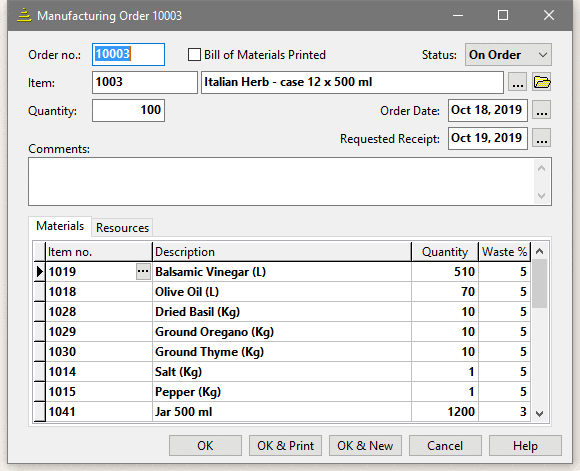Viewport: 580px width, 471px height.
Task: Open Requested Receipt date picker button
Action: [542, 138]
